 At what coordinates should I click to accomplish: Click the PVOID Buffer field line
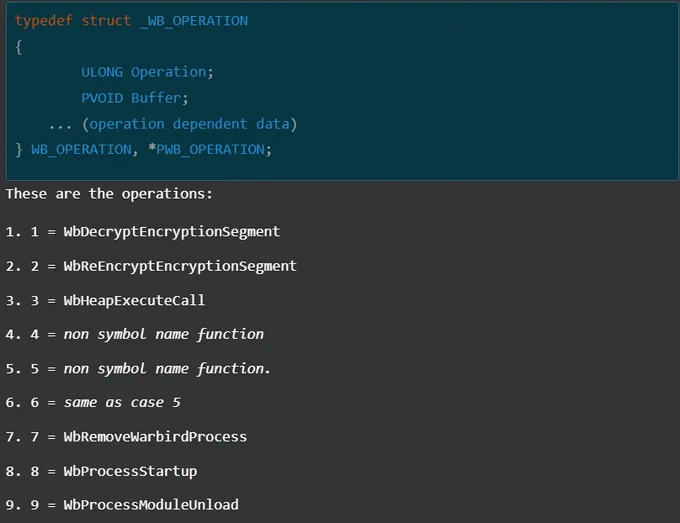coord(135,98)
